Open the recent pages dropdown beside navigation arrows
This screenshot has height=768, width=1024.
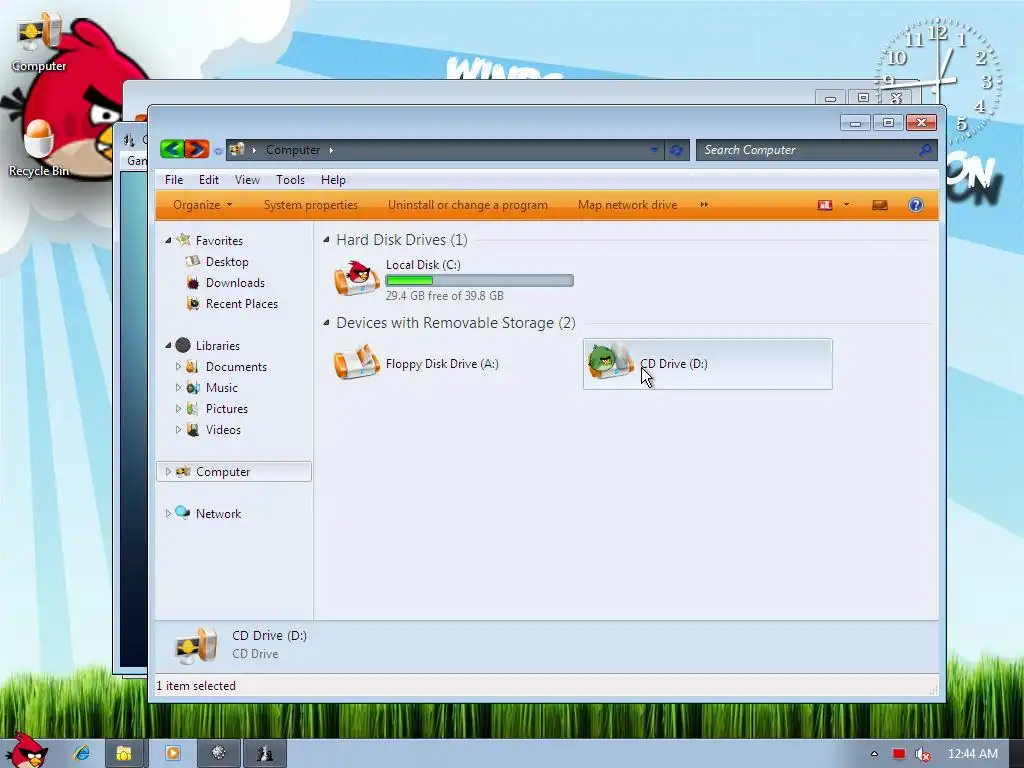pyautogui.click(x=218, y=151)
